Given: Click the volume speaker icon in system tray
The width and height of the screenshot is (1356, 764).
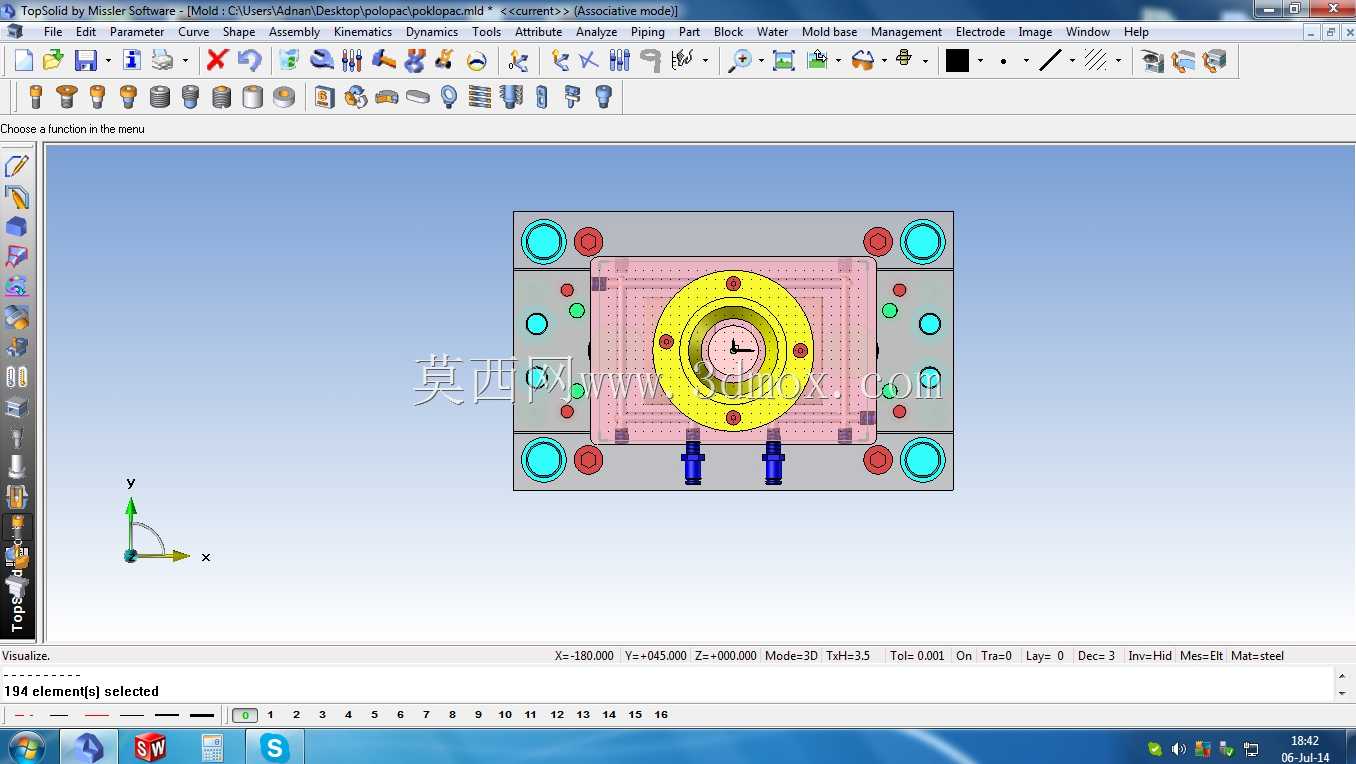Looking at the screenshot, I should 1178,749.
